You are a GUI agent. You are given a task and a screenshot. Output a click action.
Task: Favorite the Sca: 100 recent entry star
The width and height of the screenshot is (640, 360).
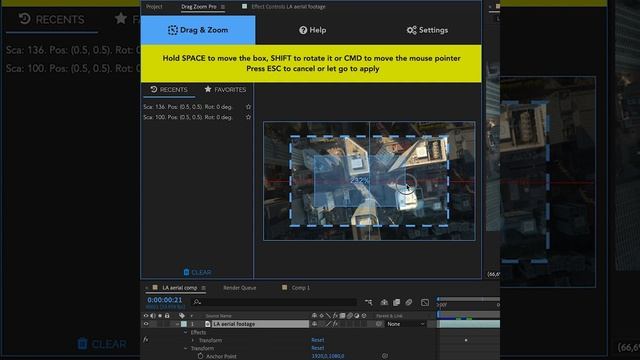248,117
